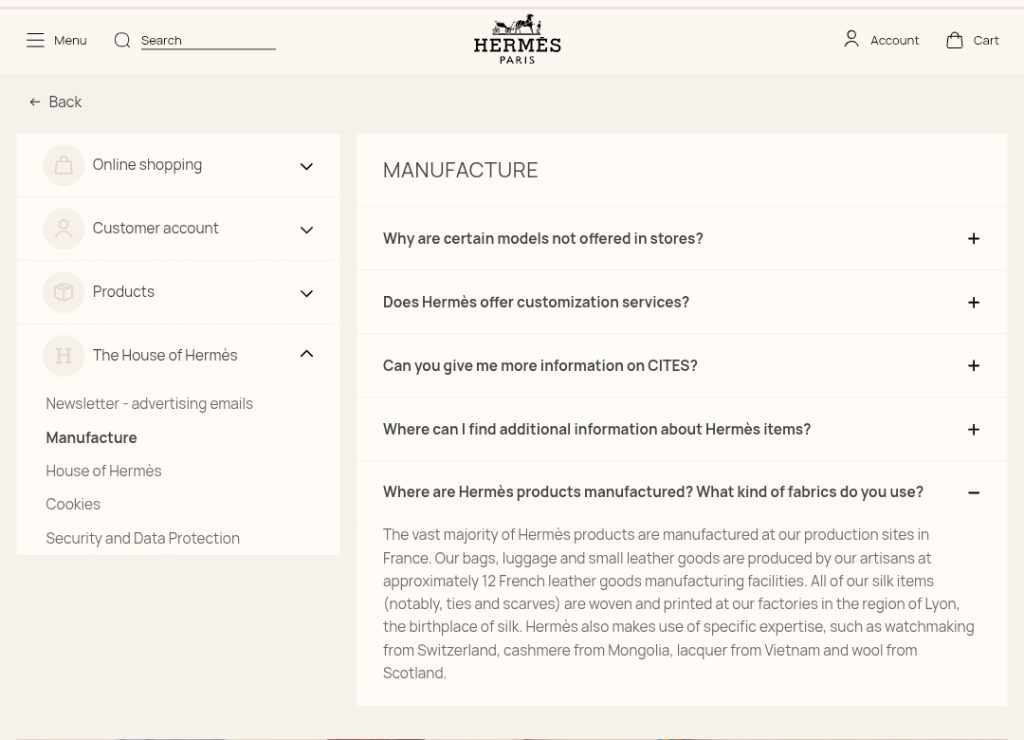
Task: Collapse The House of Hermès chevron
Action: (306, 354)
